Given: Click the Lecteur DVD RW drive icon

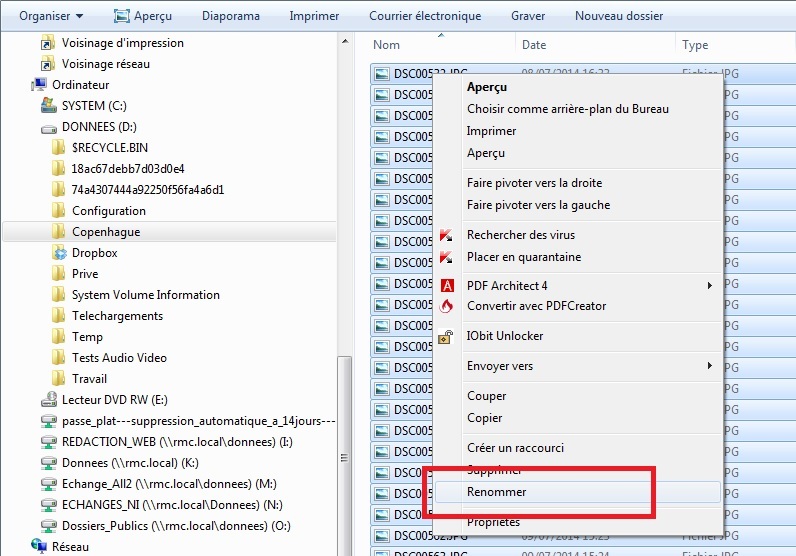Looking at the screenshot, I should (48, 400).
